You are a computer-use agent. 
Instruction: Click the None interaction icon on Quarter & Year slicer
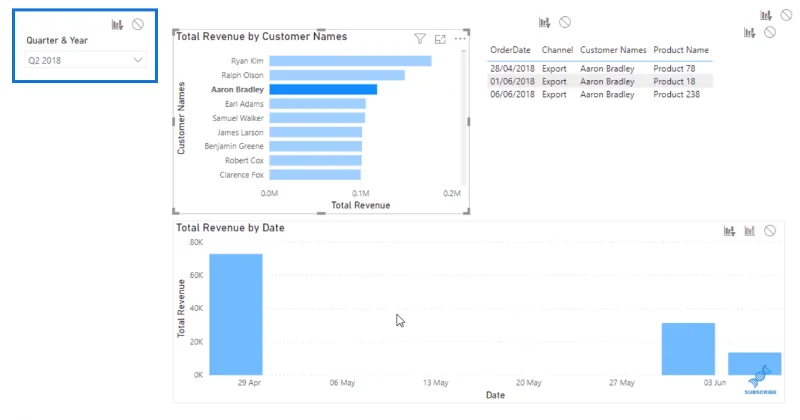point(138,24)
